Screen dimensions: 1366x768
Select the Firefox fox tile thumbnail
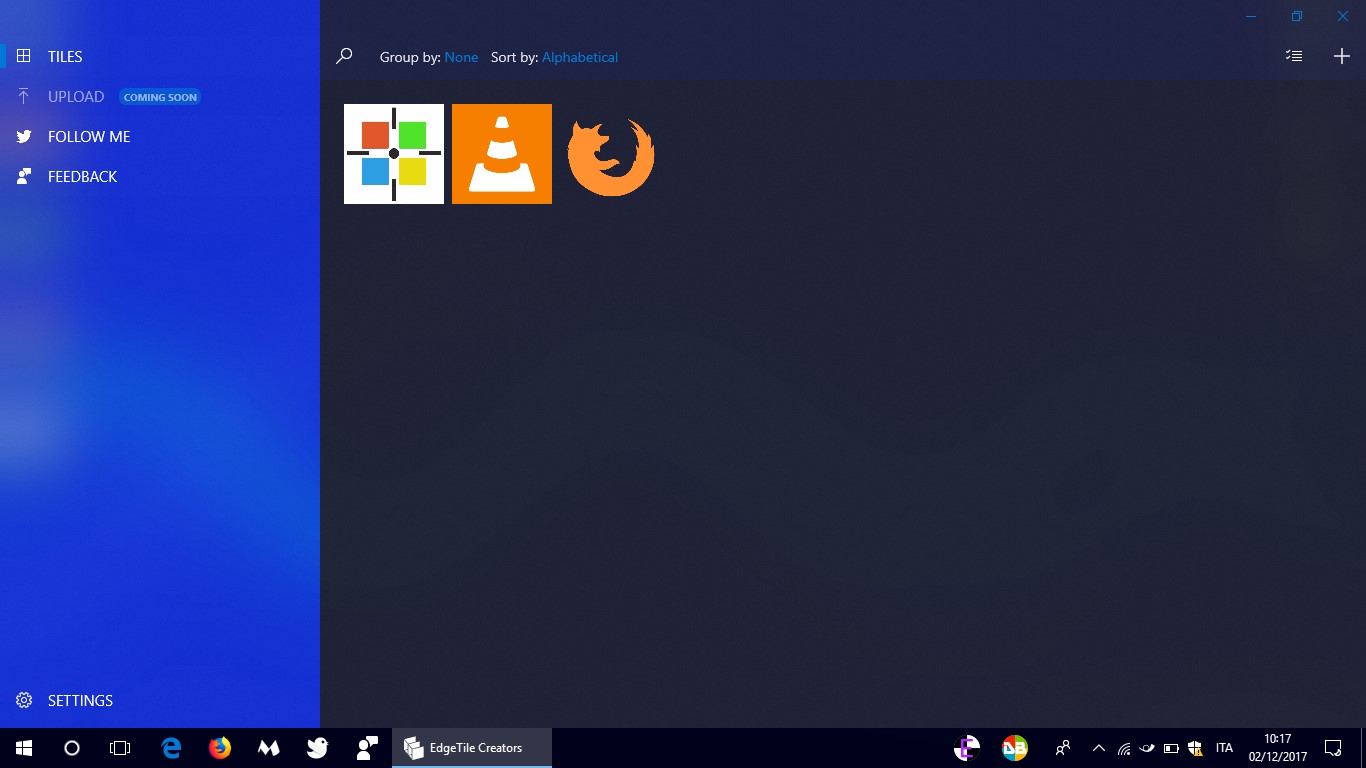610,154
